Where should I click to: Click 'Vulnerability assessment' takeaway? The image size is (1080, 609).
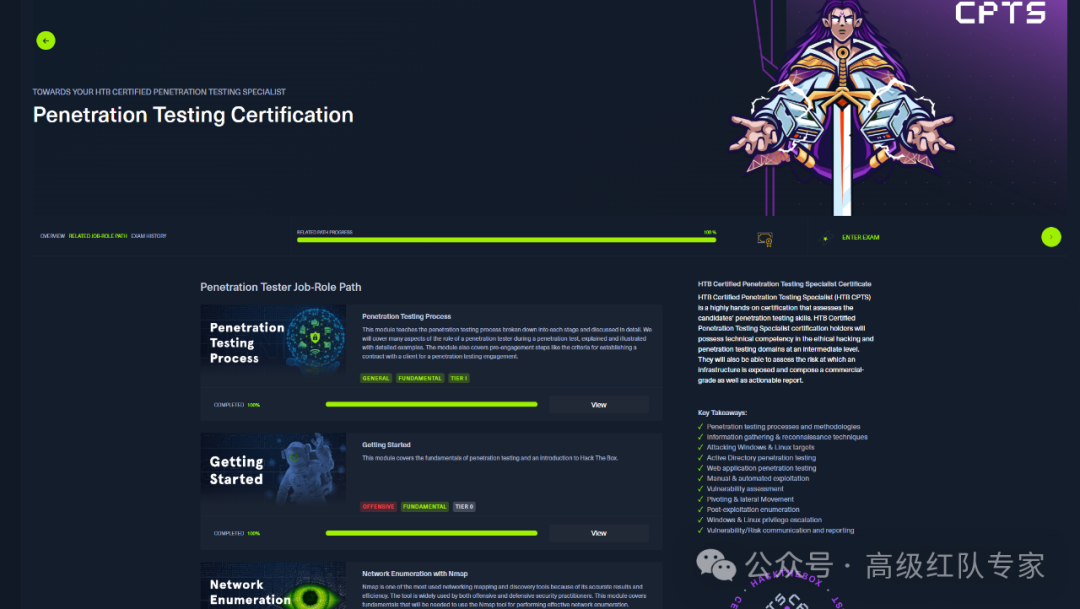(x=745, y=489)
